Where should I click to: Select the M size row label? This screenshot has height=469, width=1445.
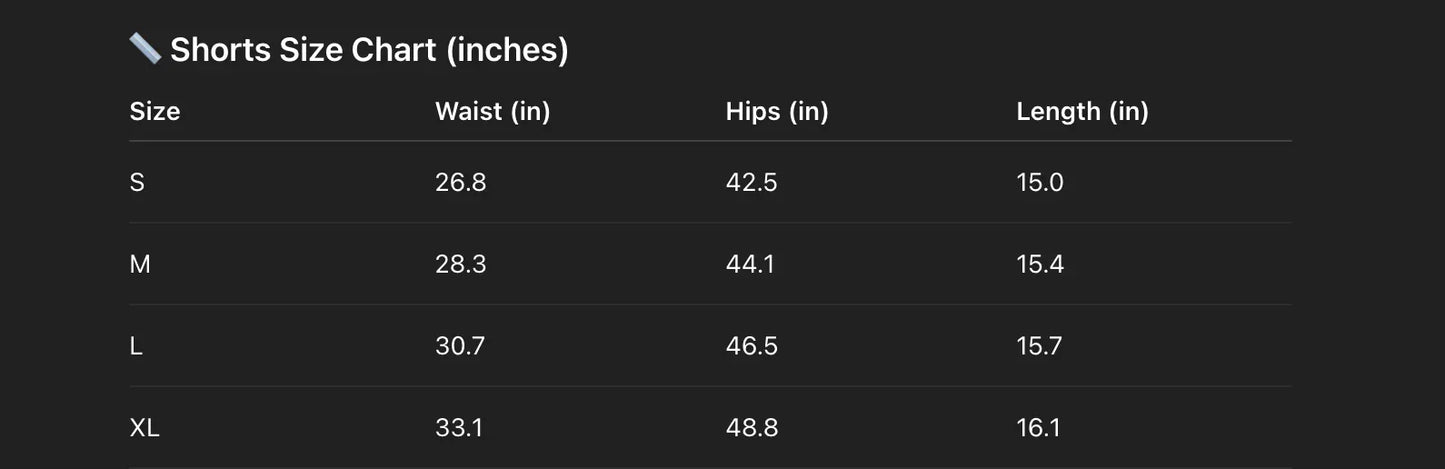click(x=140, y=264)
